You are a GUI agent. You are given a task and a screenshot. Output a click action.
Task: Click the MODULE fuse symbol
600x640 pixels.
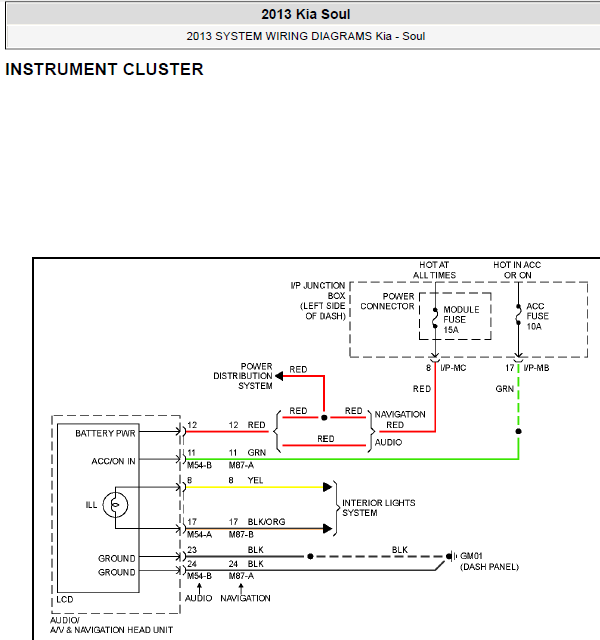[x=435, y=318]
